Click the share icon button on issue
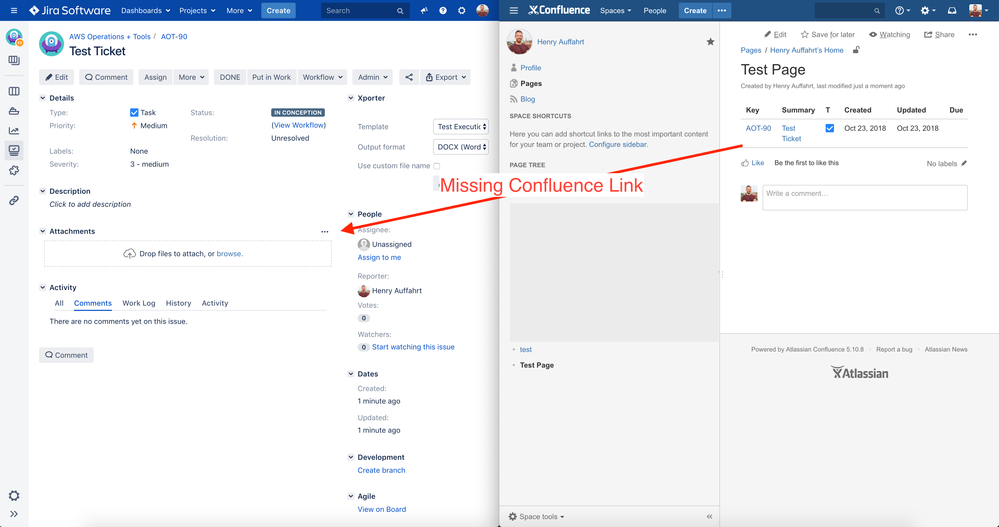 point(409,77)
